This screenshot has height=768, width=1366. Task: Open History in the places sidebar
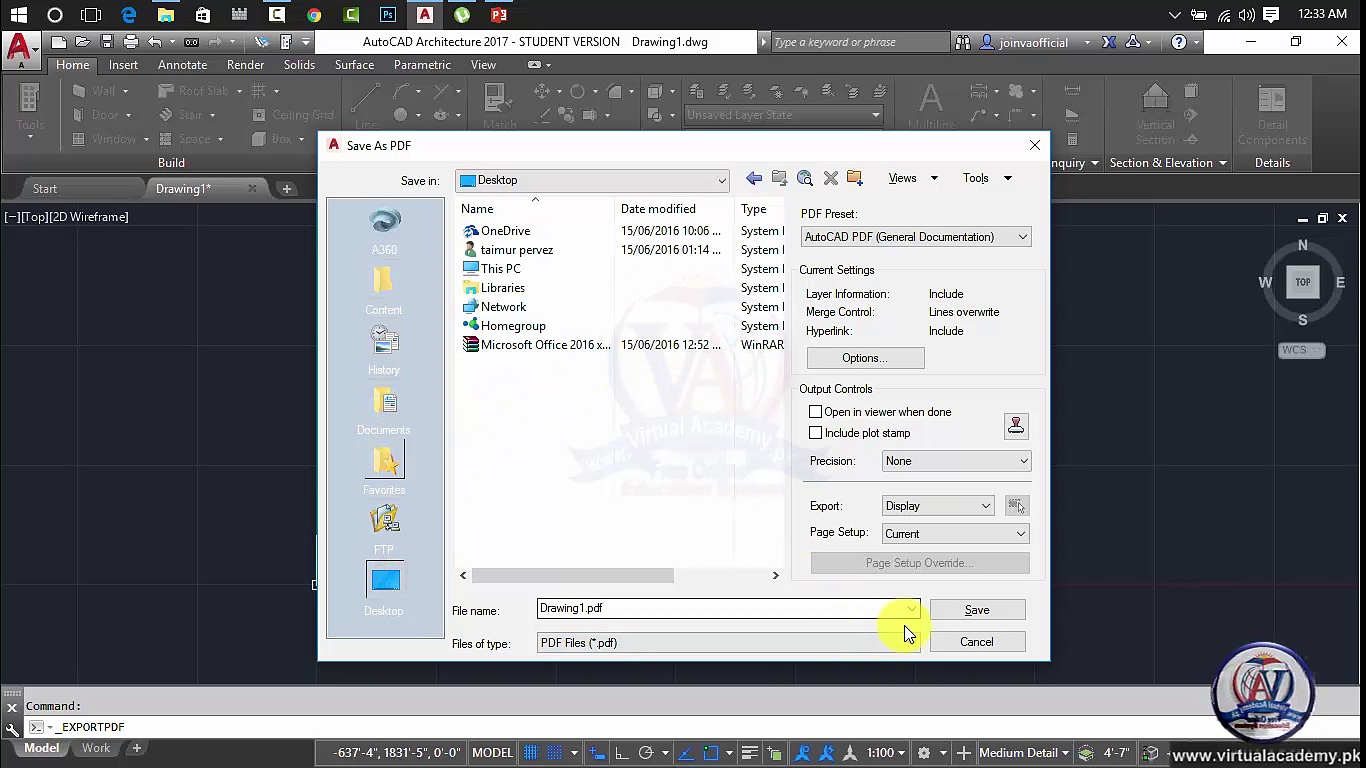click(x=384, y=351)
